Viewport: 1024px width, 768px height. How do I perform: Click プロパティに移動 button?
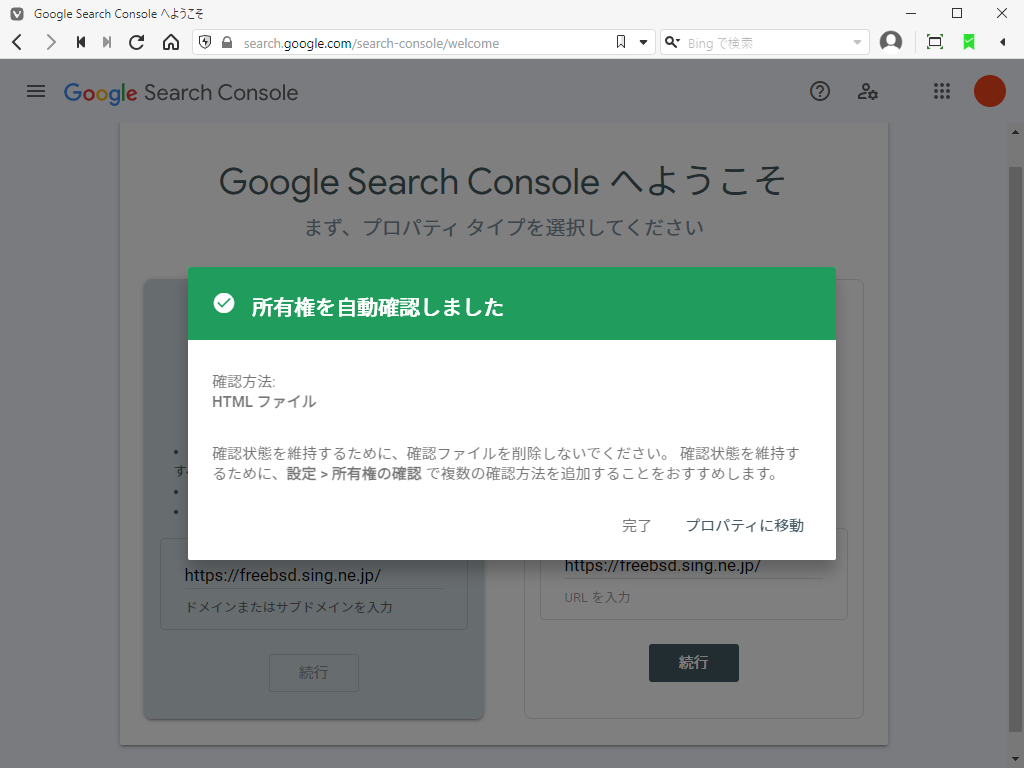(744, 525)
